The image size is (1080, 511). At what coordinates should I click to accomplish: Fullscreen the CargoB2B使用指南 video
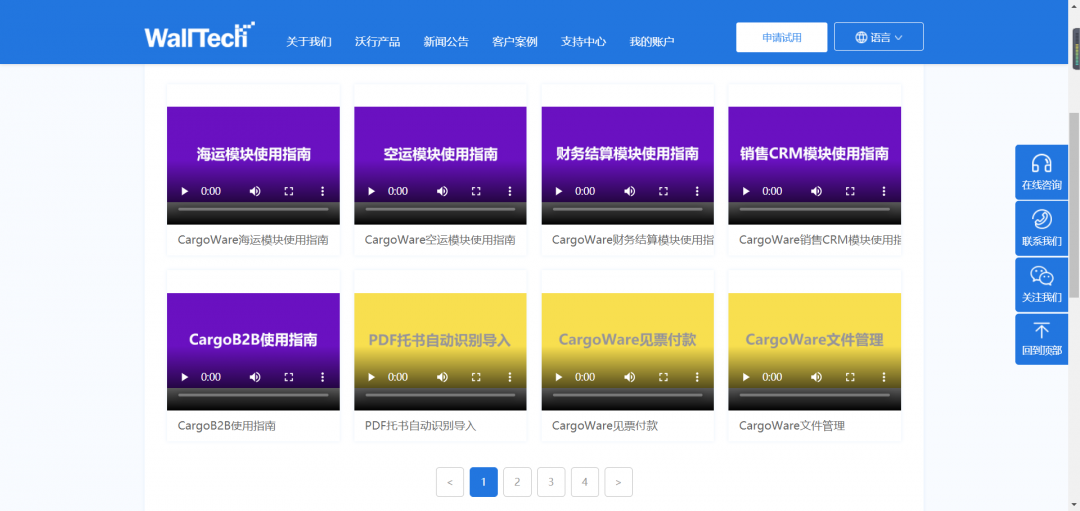(x=289, y=377)
